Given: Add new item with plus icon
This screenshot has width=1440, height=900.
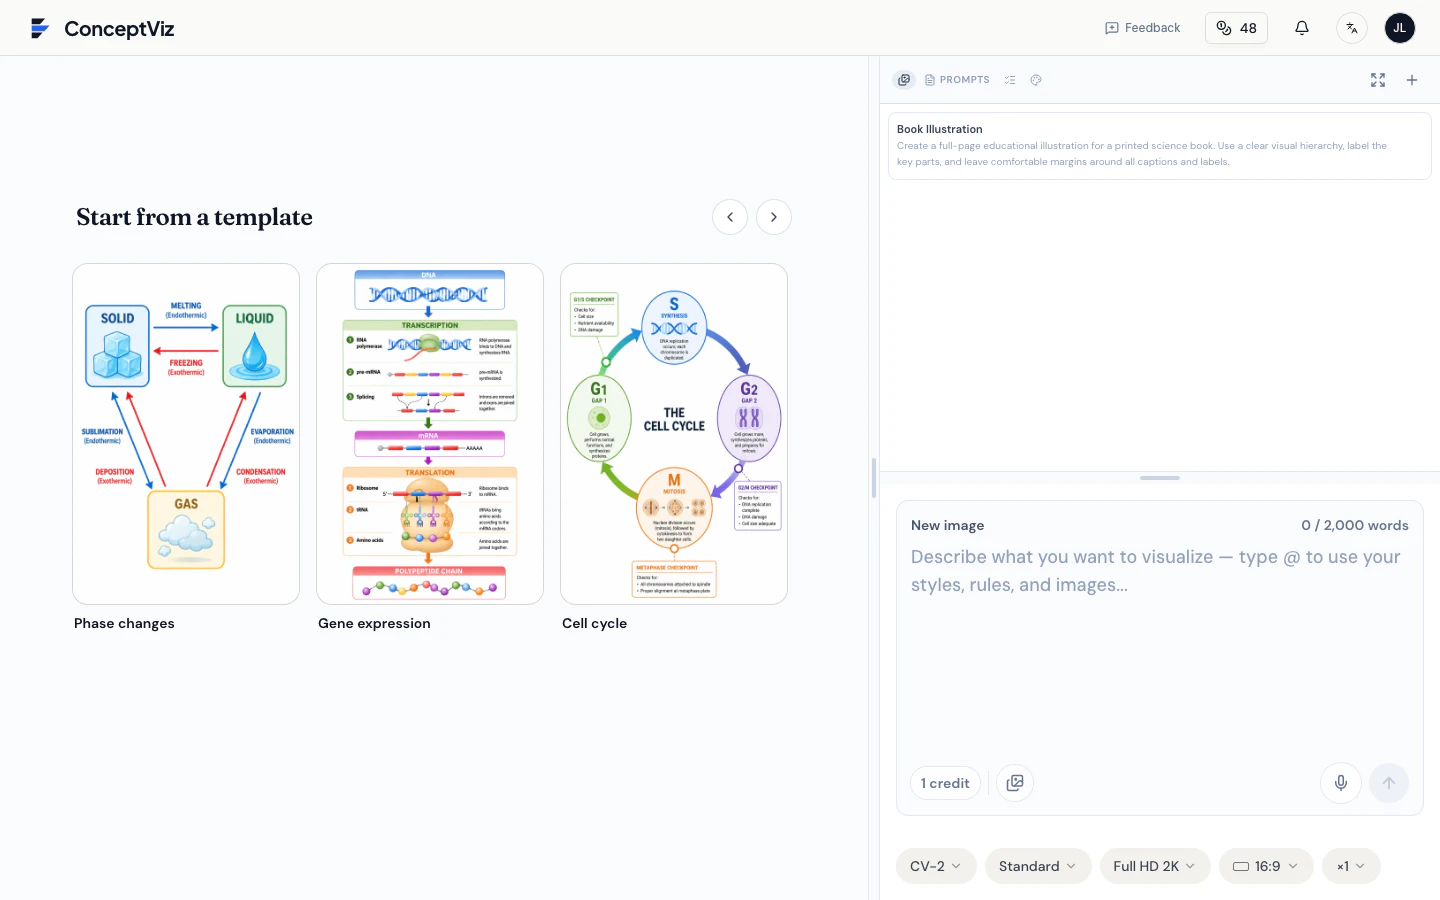Looking at the screenshot, I should [x=1412, y=80].
